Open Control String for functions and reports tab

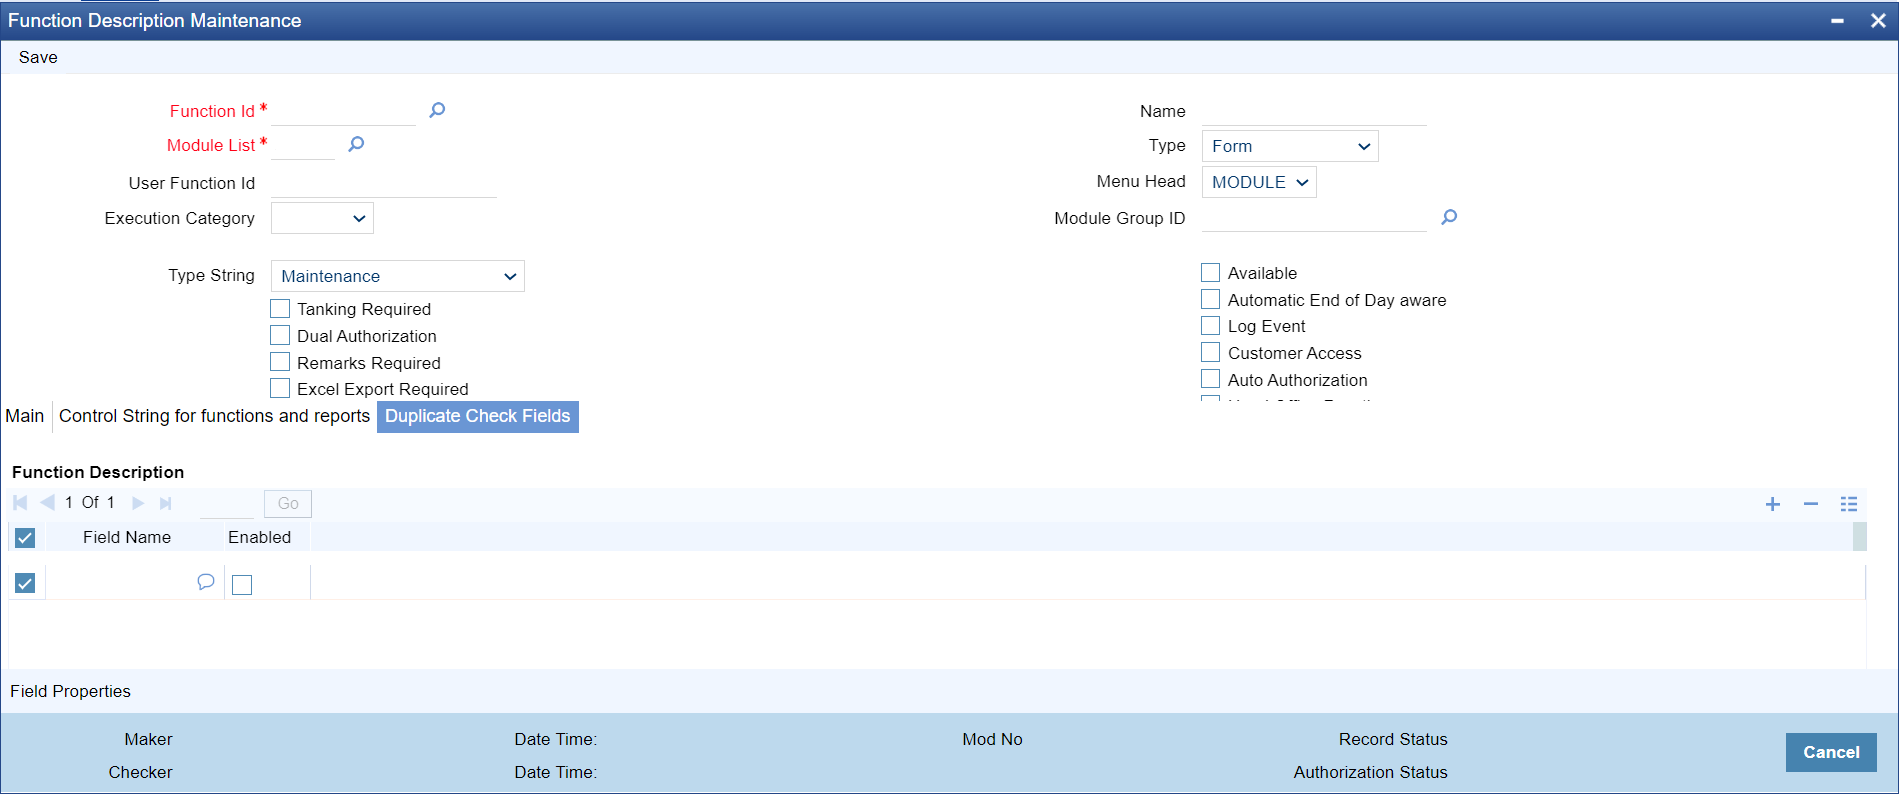[x=214, y=416]
